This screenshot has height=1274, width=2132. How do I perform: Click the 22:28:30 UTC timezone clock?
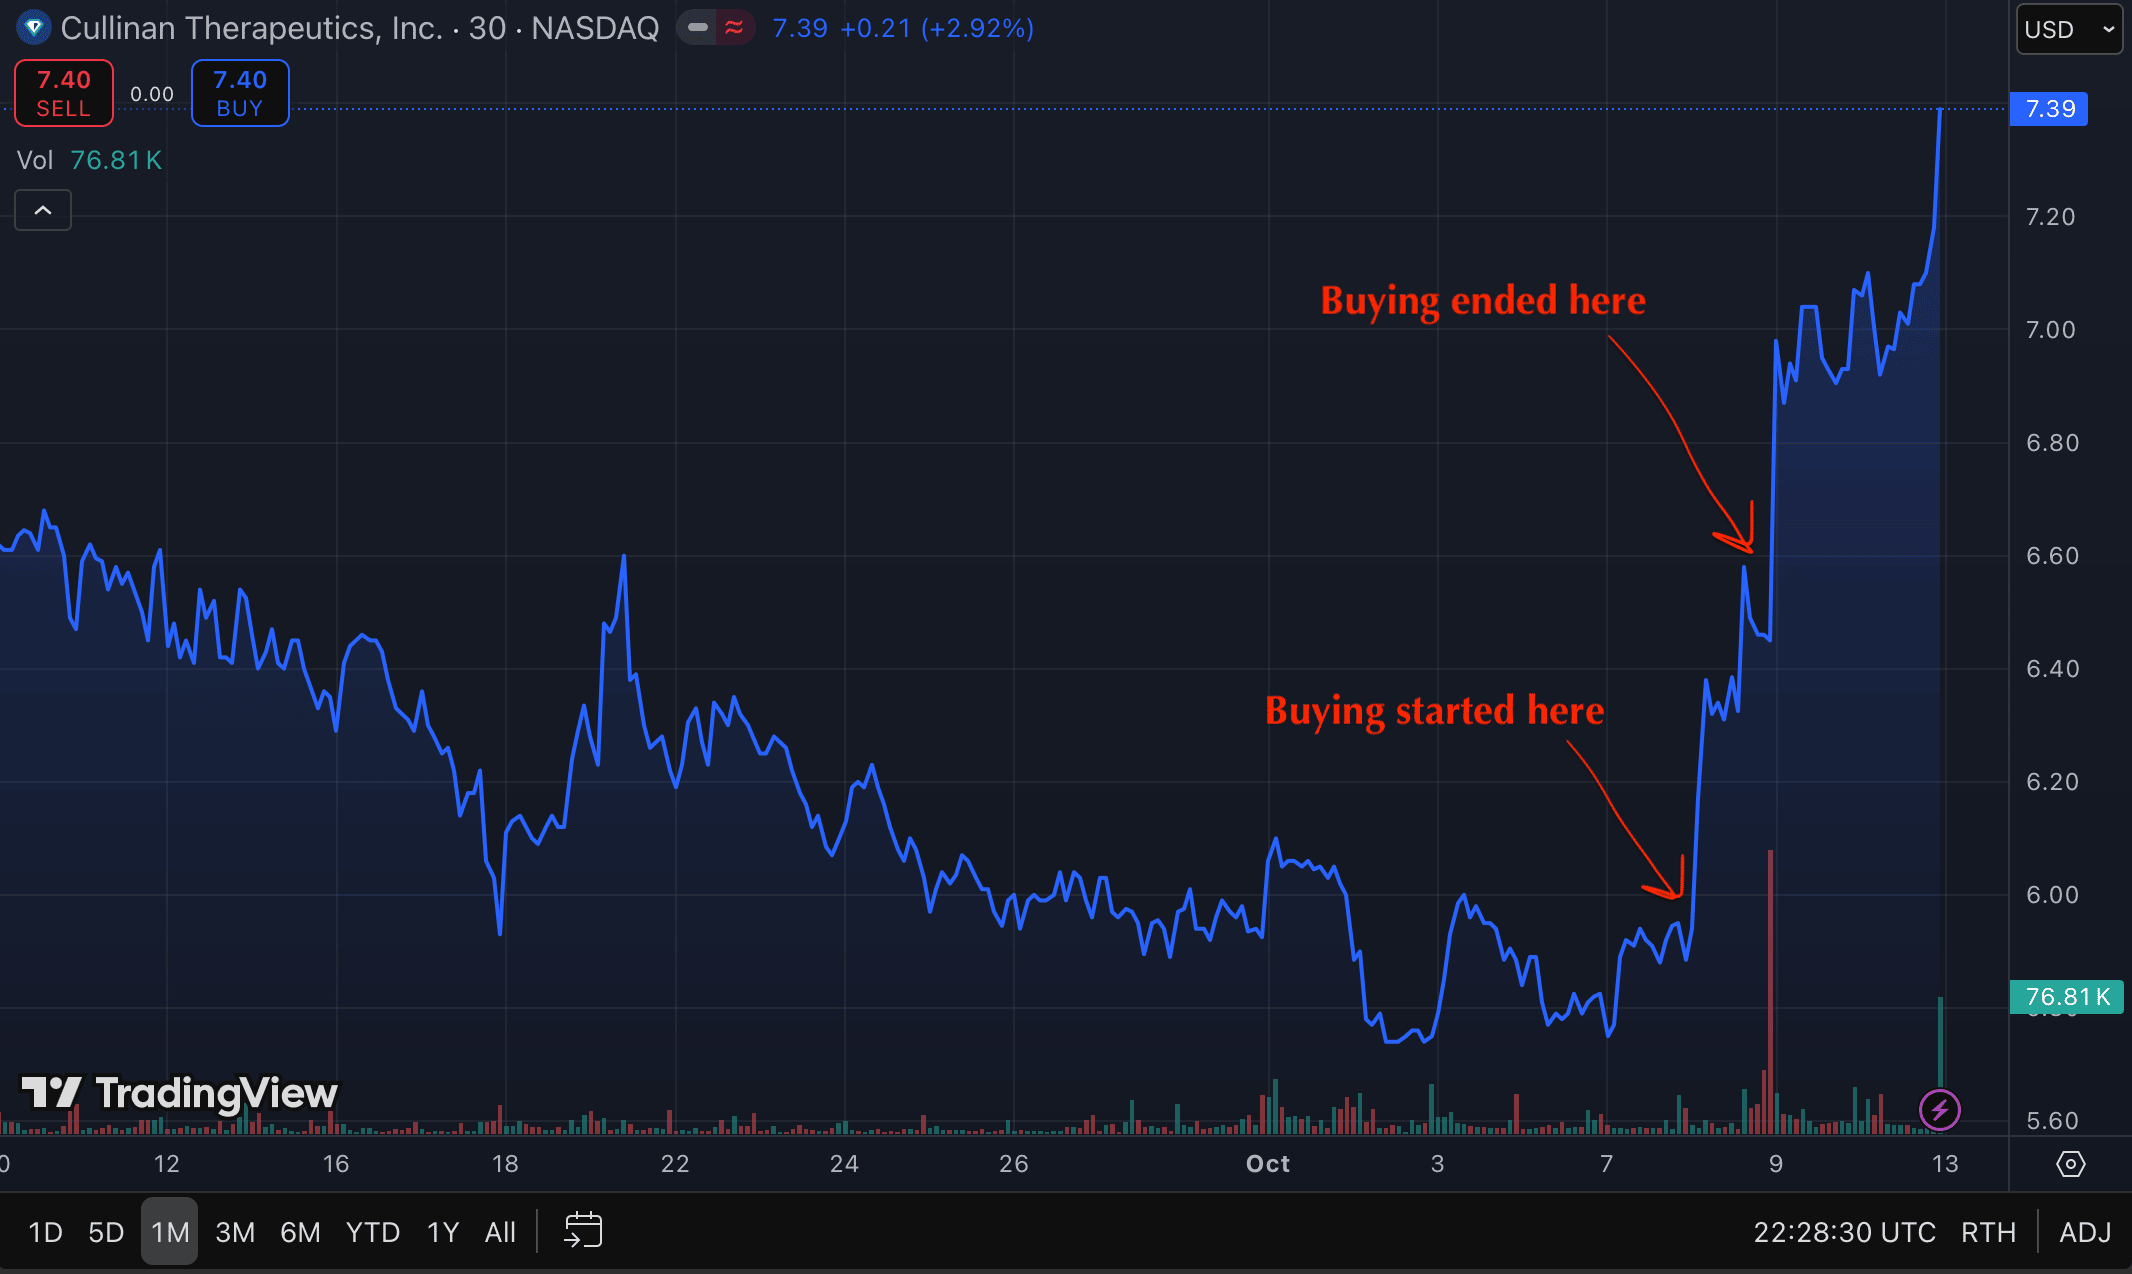point(1844,1232)
